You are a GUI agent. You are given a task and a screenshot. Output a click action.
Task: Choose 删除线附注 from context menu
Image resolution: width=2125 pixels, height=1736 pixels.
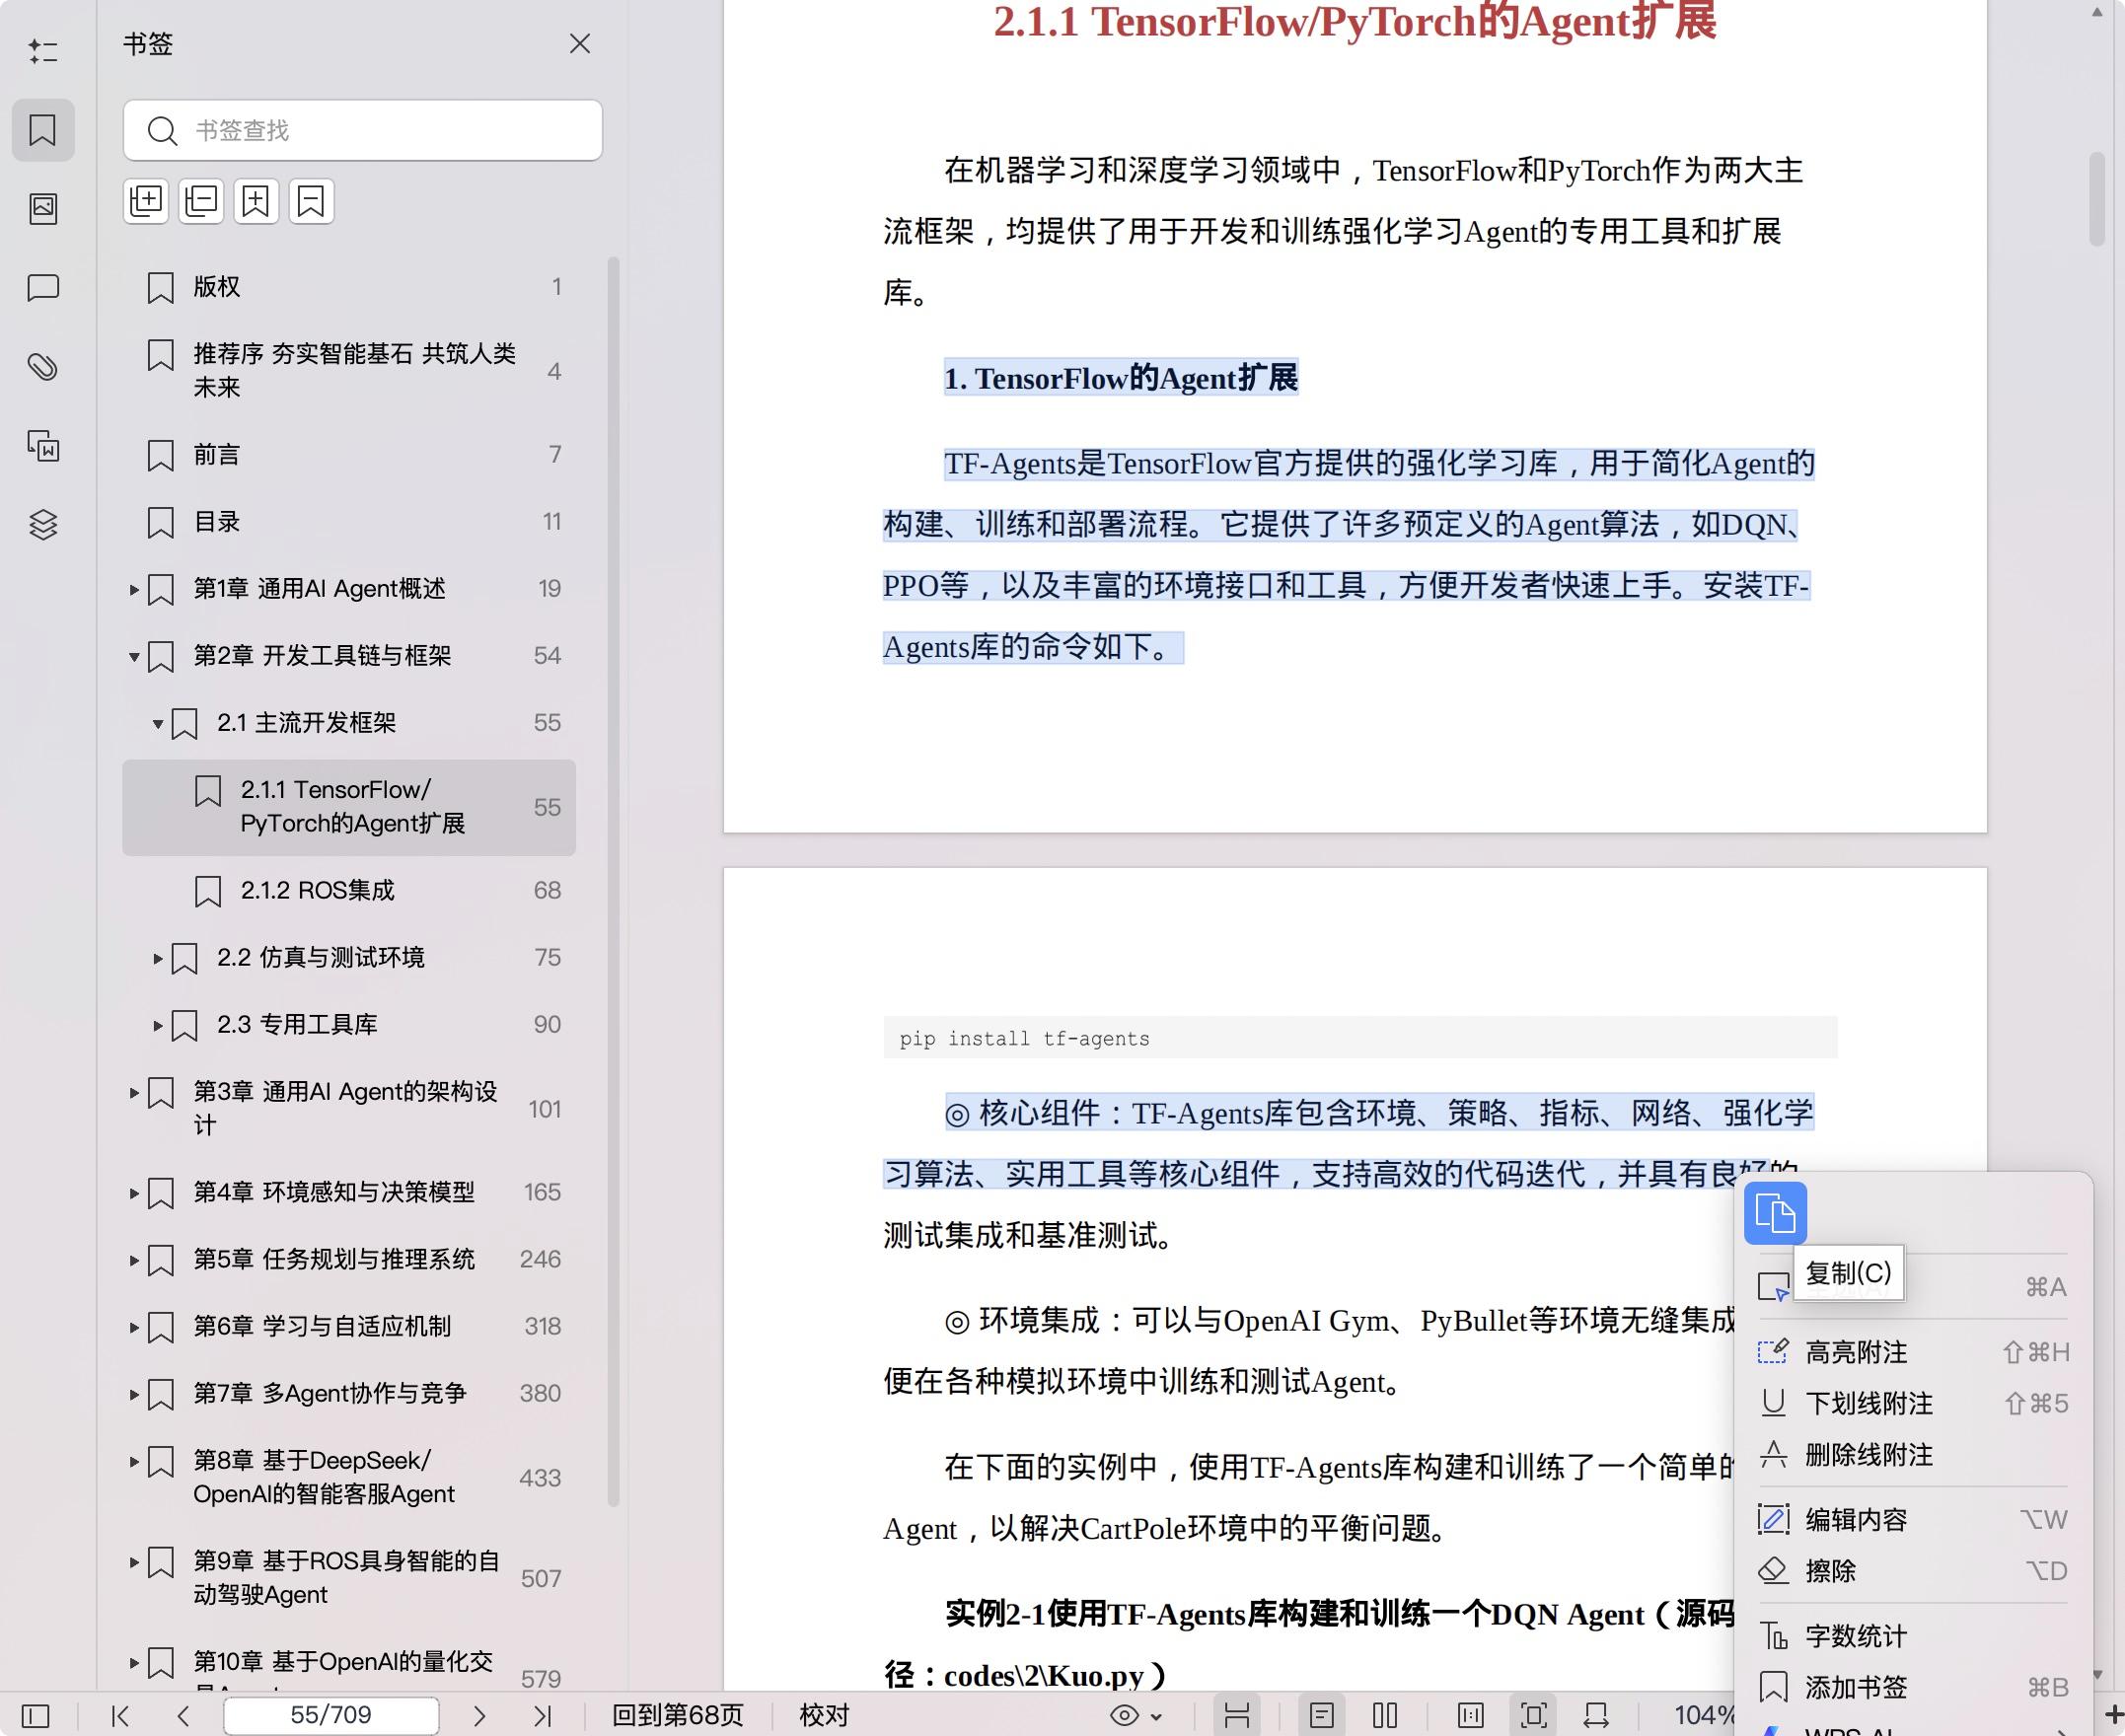coord(1913,1455)
